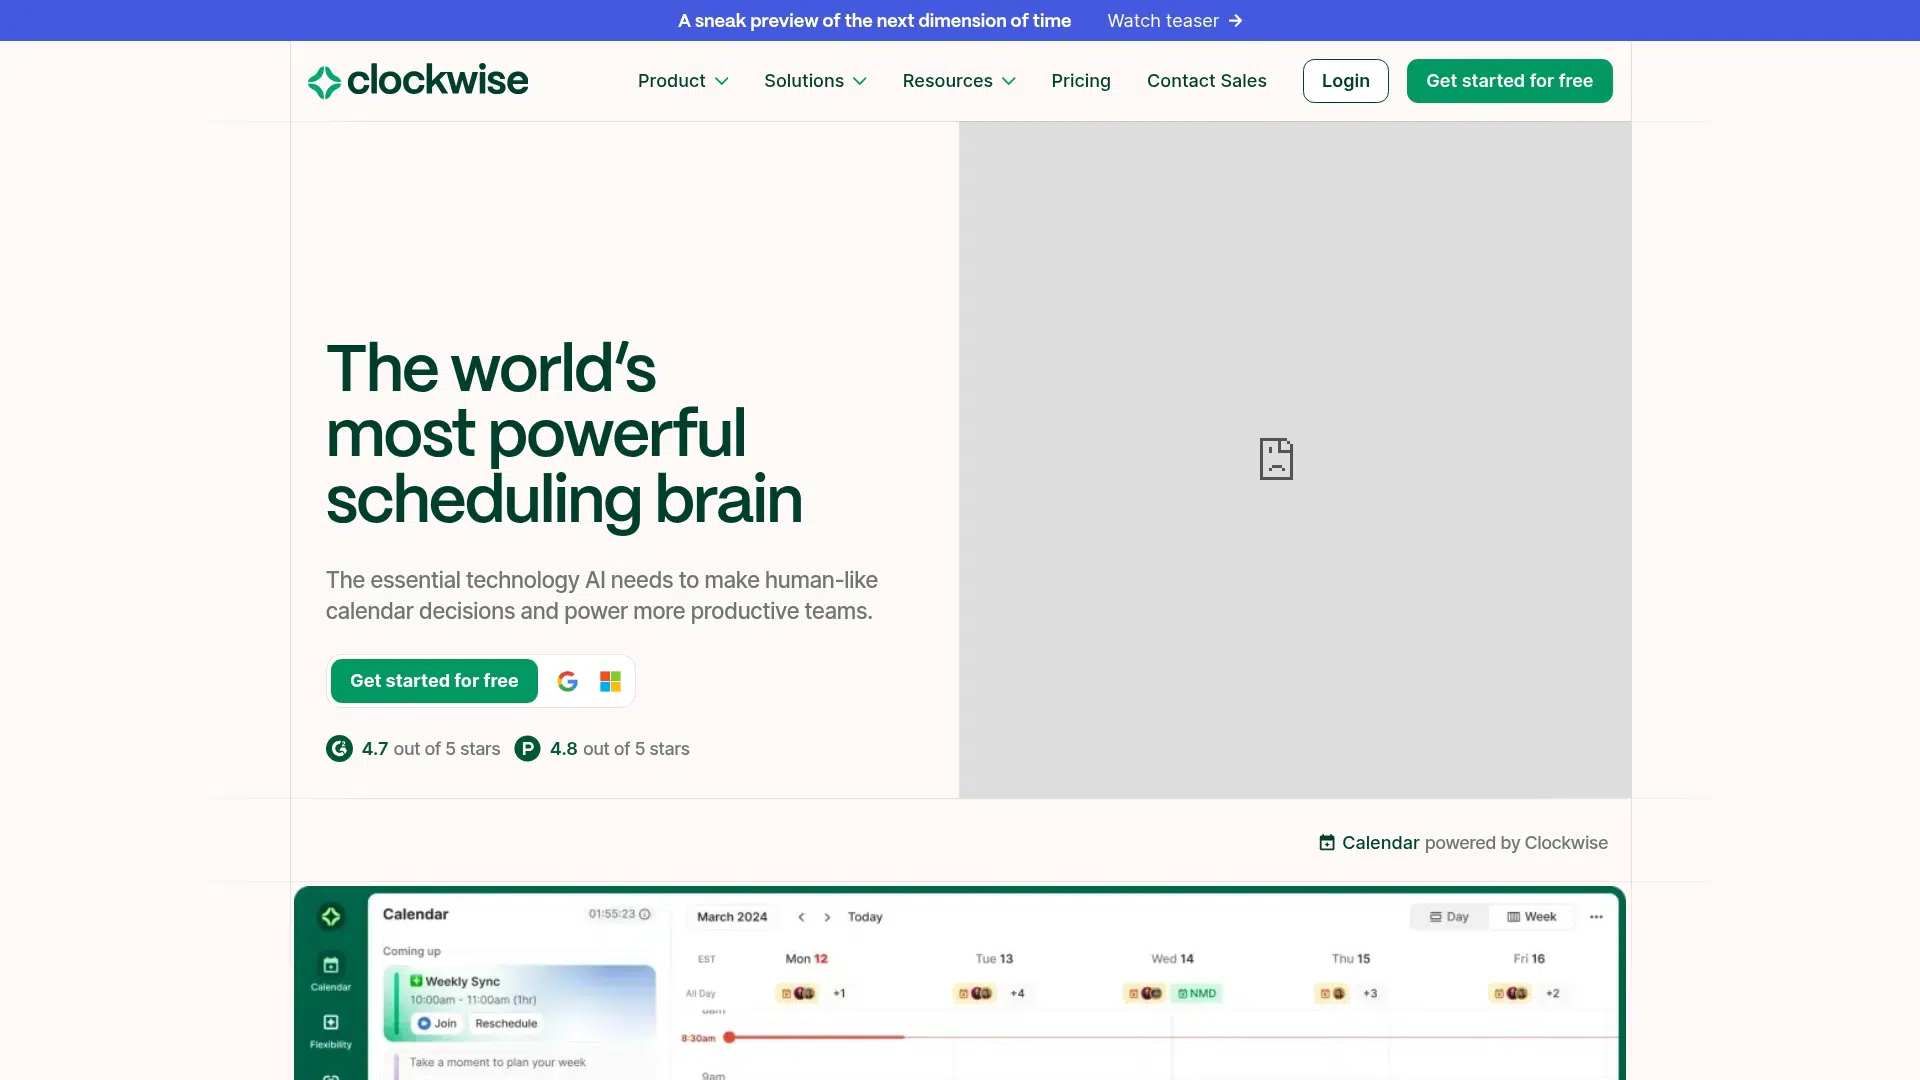Click the Login button

[1345, 81]
